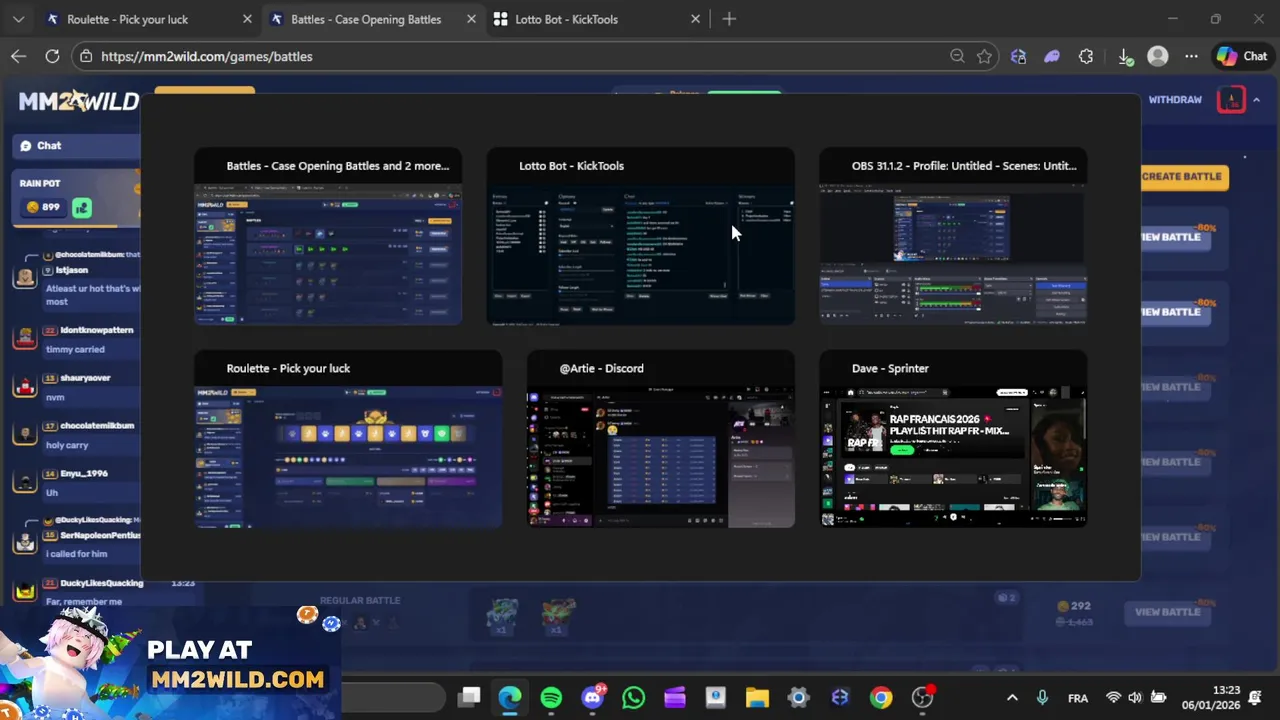
Task: Open the browser Downloads icon
Action: click(x=1123, y=56)
